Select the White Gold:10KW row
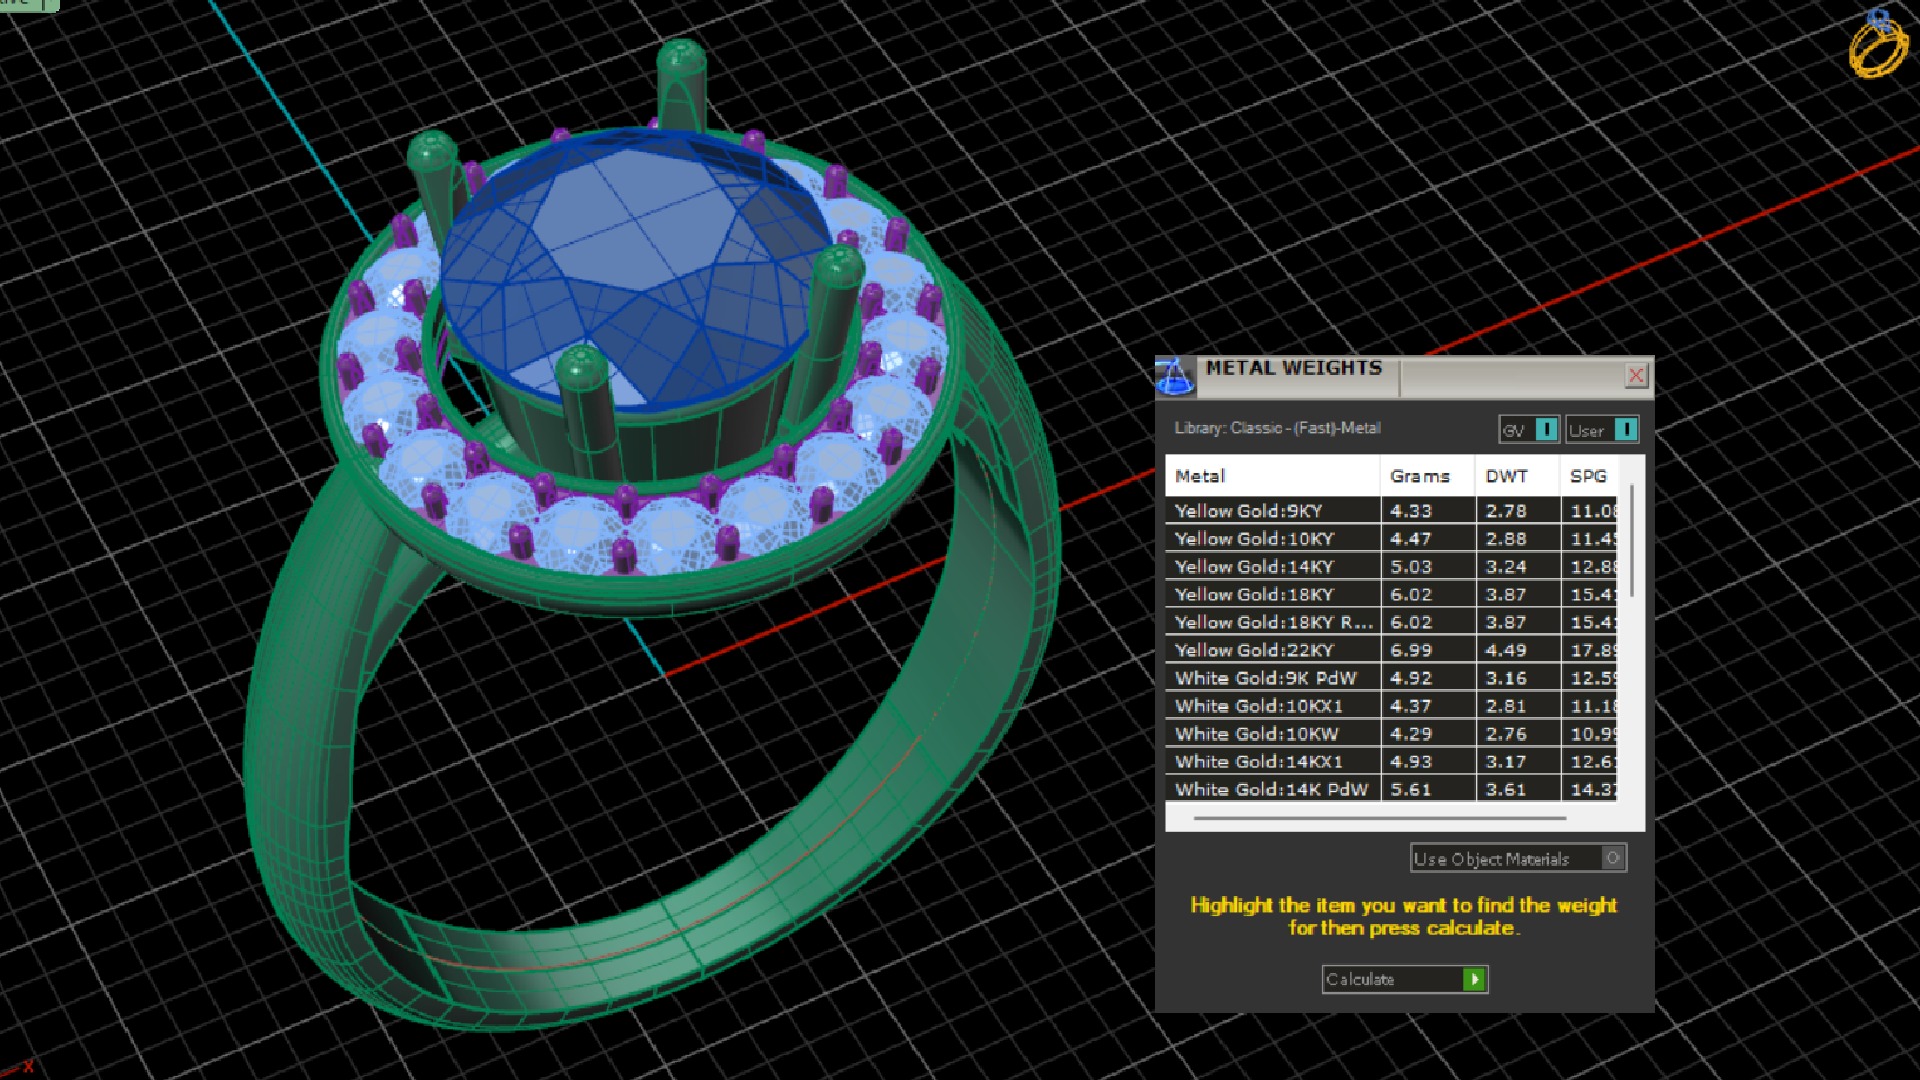1920x1080 pixels. tap(1256, 733)
